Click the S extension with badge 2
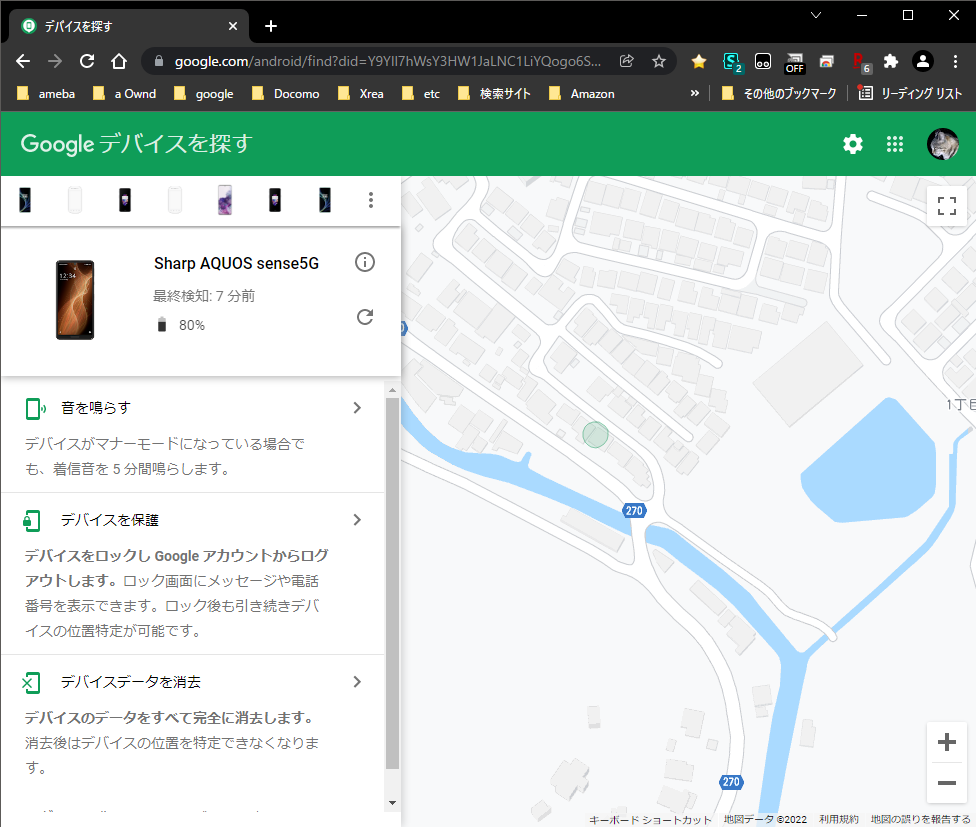This screenshot has width=976, height=827. pyautogui.click(x=731, y=62)
